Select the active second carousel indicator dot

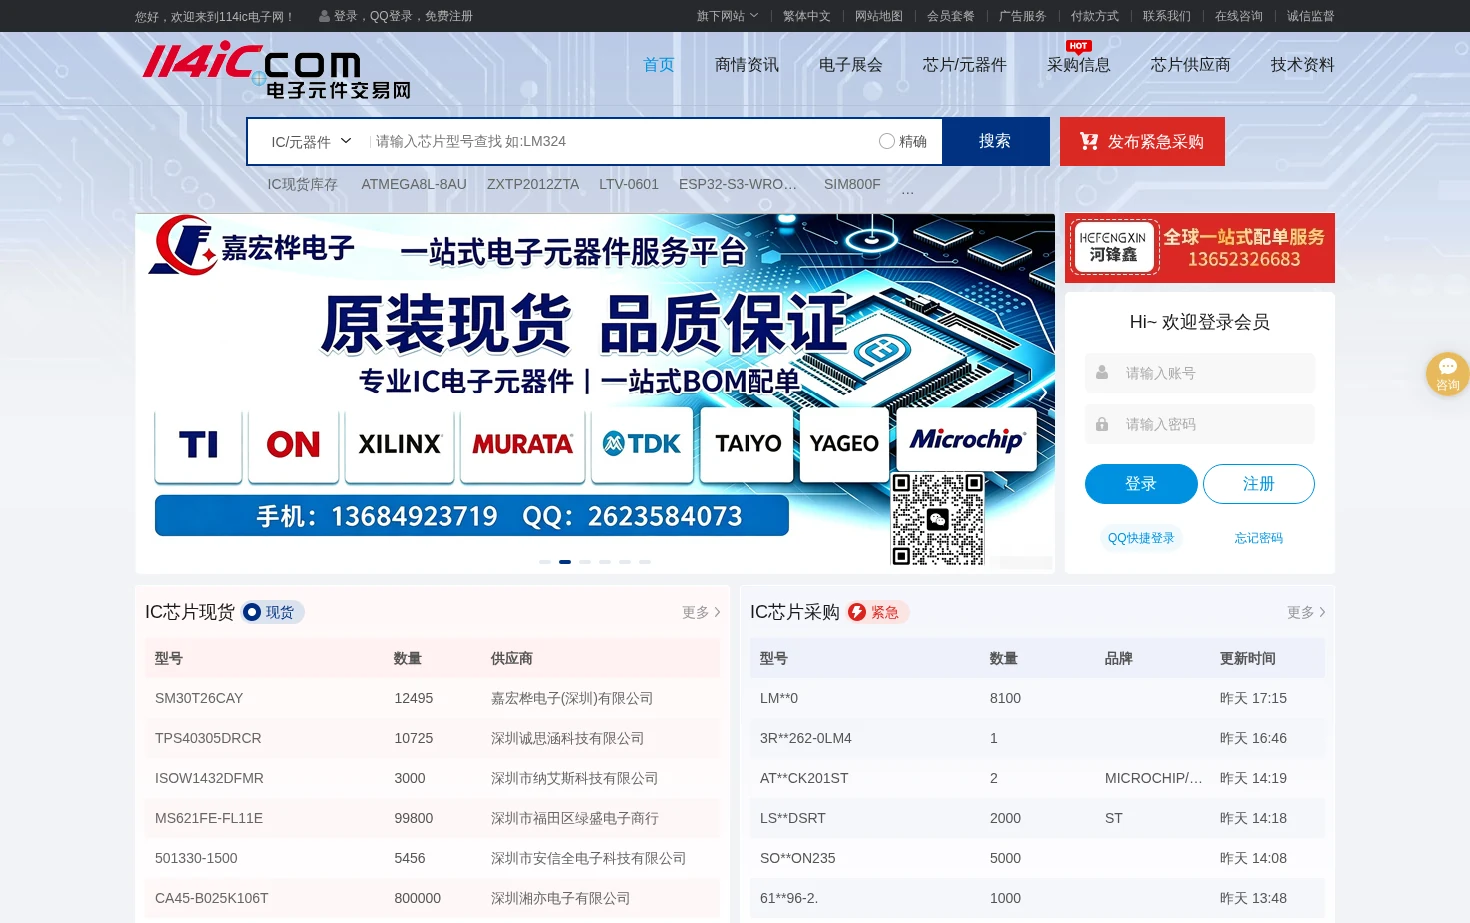pyautogui.click(x=565, y=562)
